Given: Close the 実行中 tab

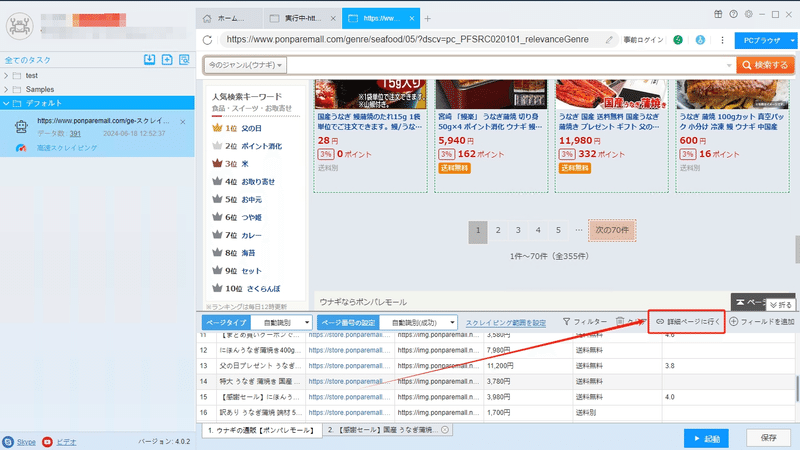Looking at the screenshot, I should (x=333, y=18).
